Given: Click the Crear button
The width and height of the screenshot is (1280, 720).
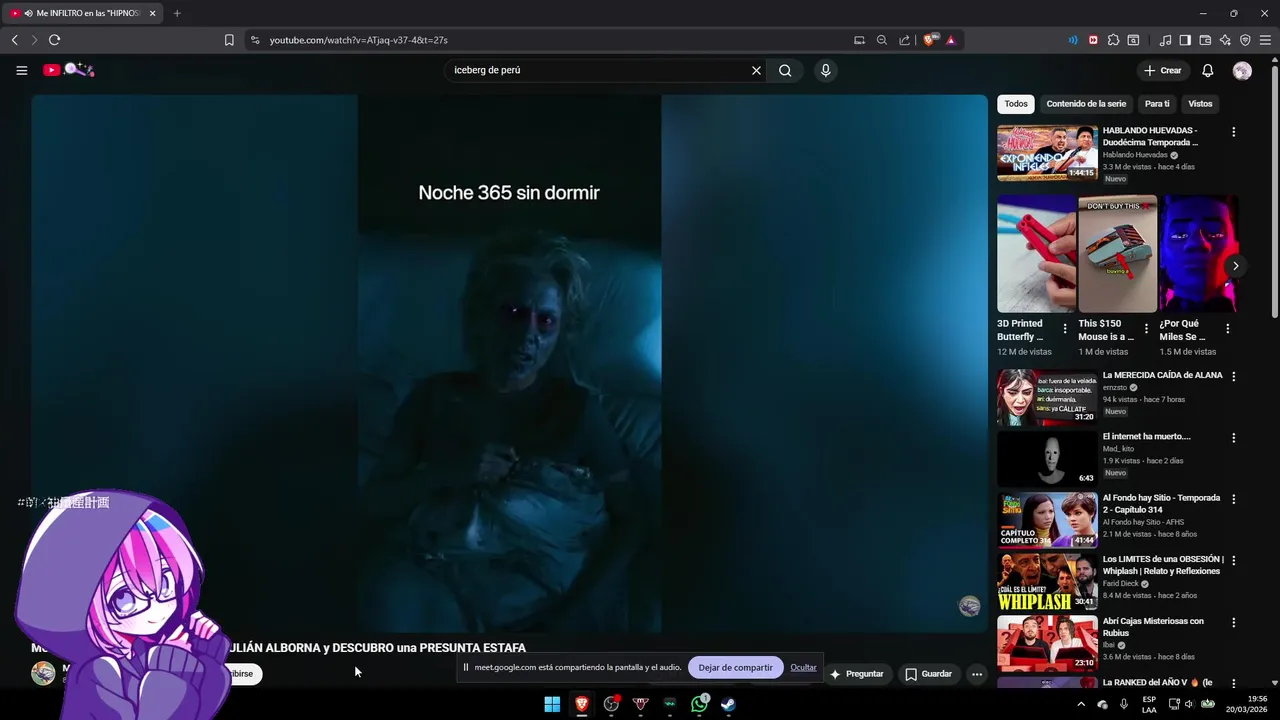Looking at the screenshot, I should tap(1163, 70).
